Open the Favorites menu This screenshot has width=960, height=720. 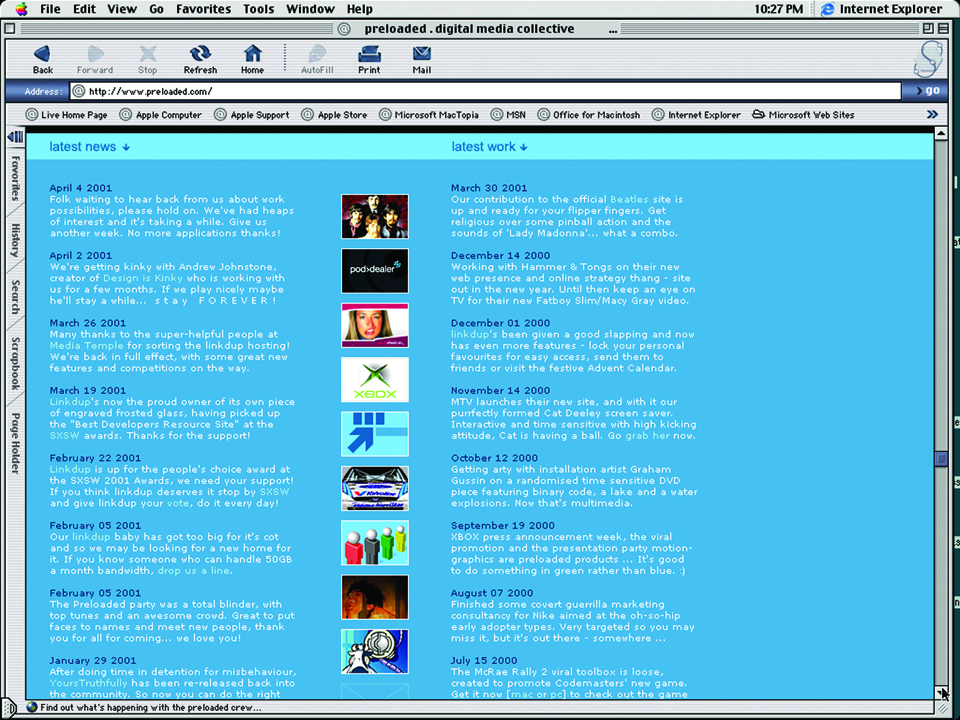(203, 9)
